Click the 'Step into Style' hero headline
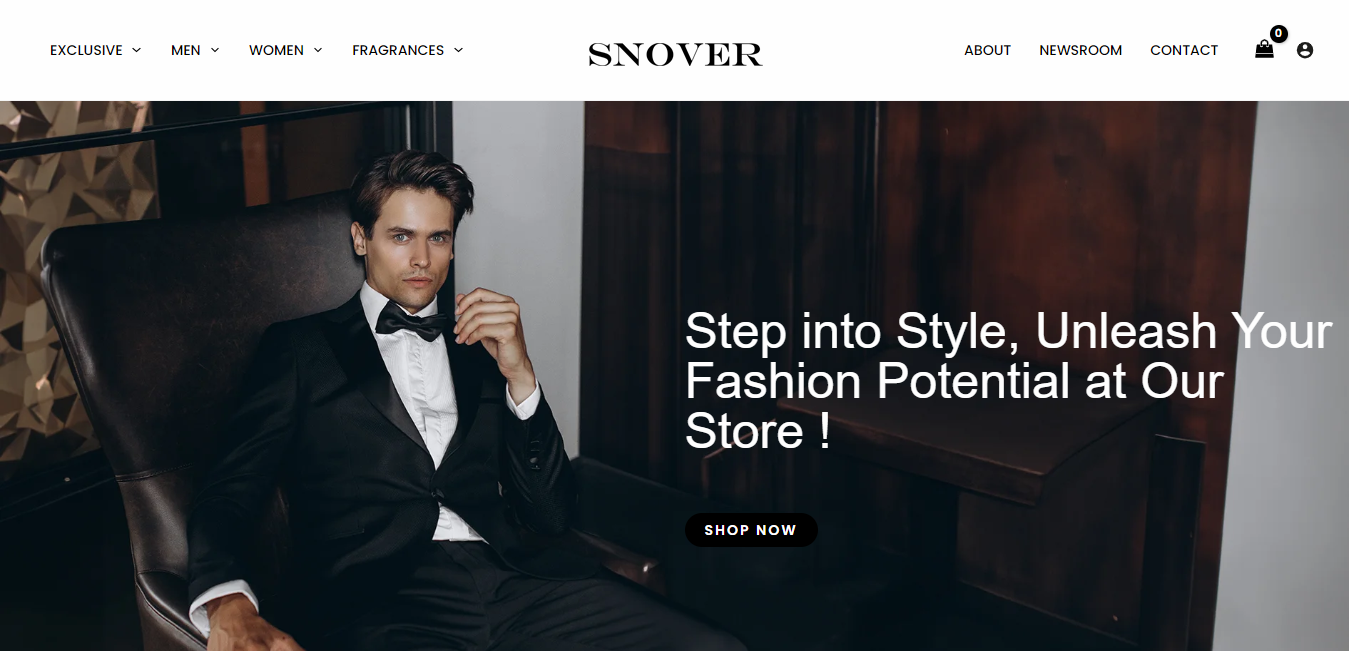This screenshot has width=1349, height=651. (x=1008, y=381)
